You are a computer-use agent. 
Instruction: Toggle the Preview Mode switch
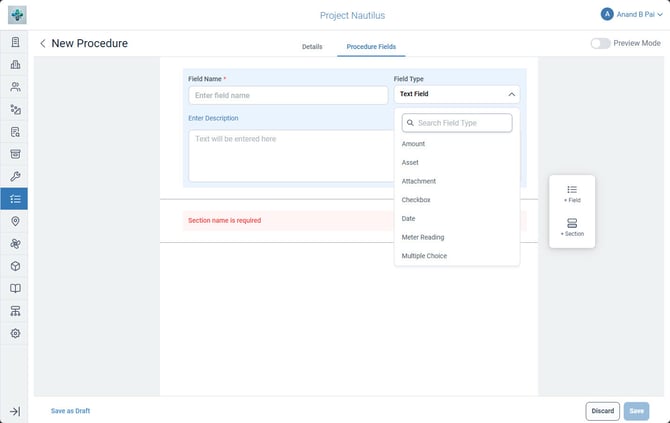point(600,43)
